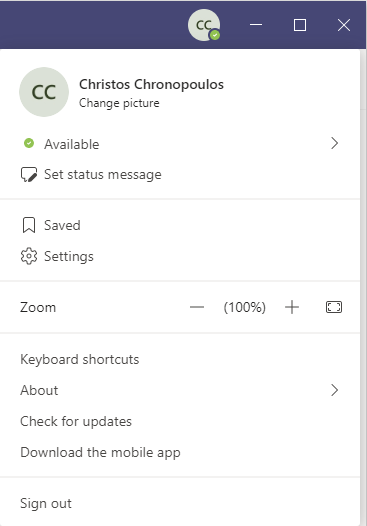Click the CC profile avatar in title bar
Screen dimensions: 367x526
(x=204, y=25)
